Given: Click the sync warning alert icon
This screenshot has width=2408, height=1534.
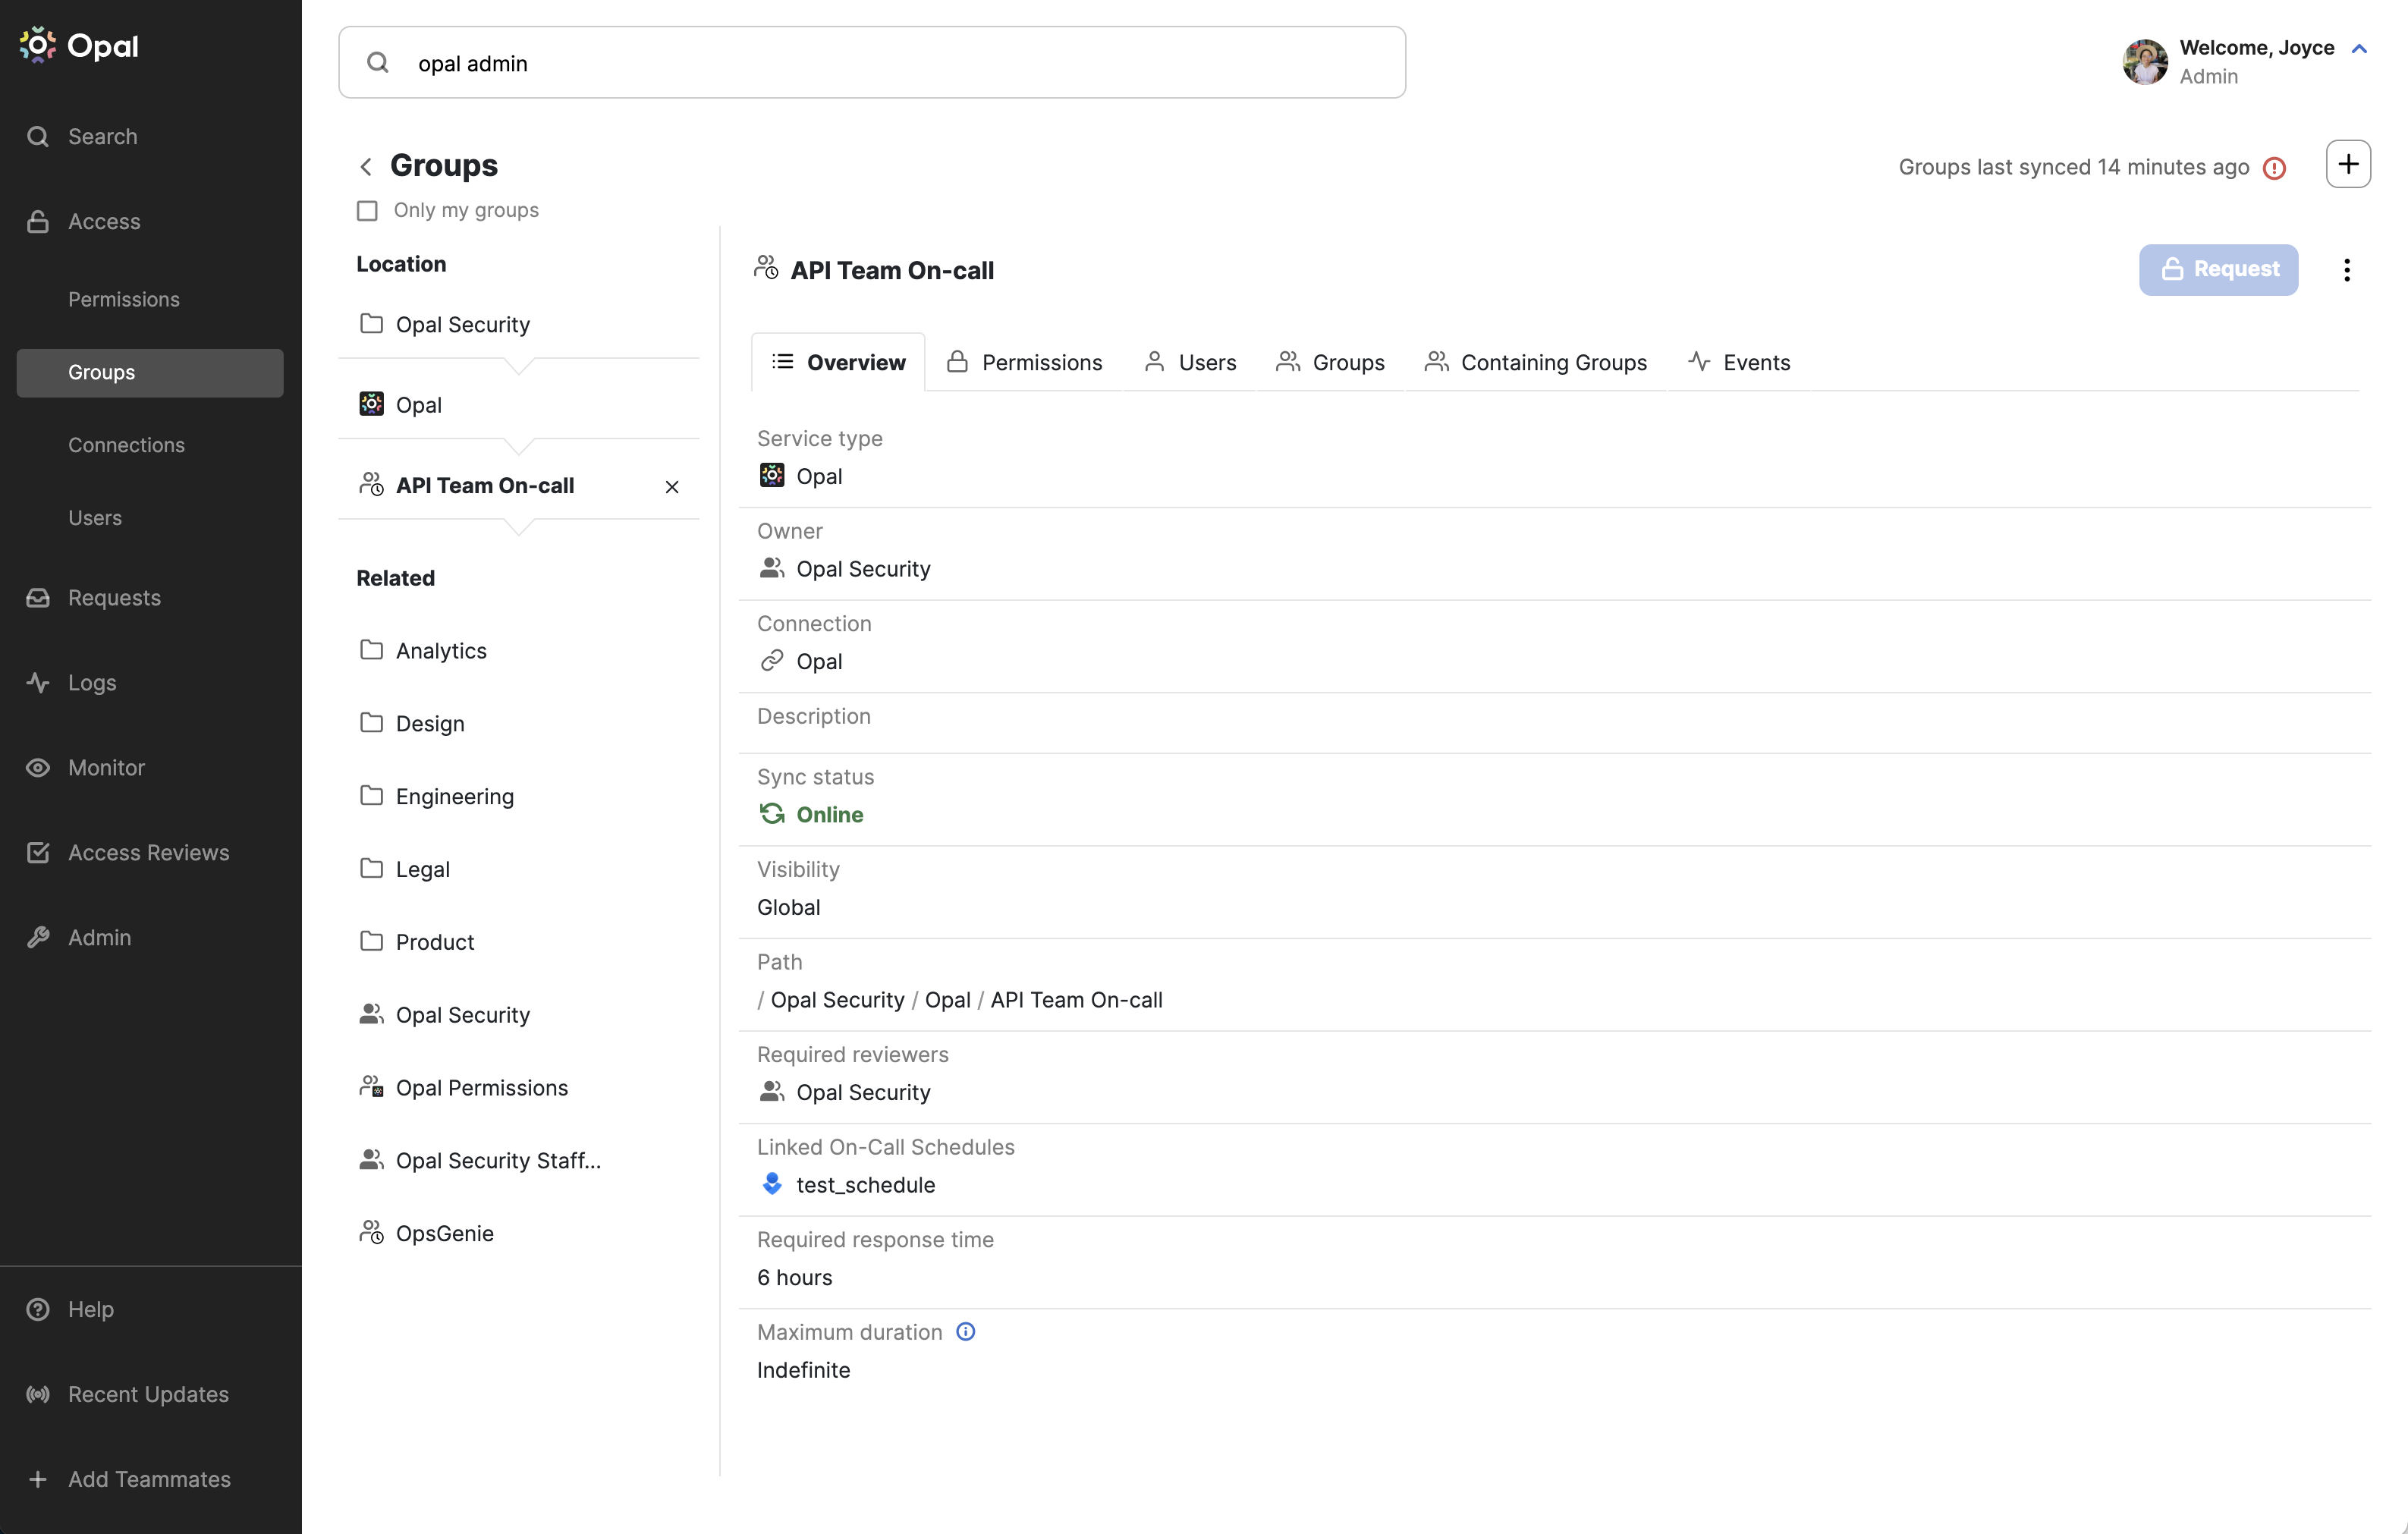Looking at the screenshot, I should click(2274, 168).
